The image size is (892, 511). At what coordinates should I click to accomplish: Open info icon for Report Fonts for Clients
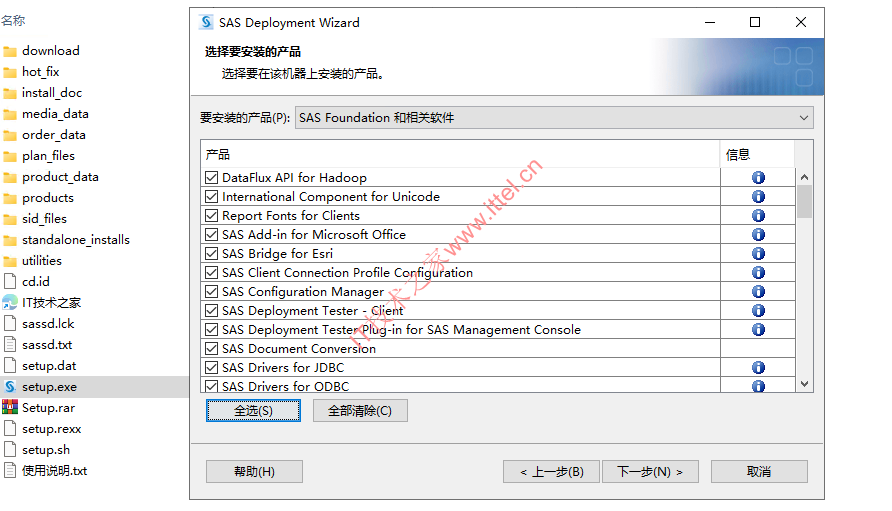pyautogui.click(x=758, y=216)
